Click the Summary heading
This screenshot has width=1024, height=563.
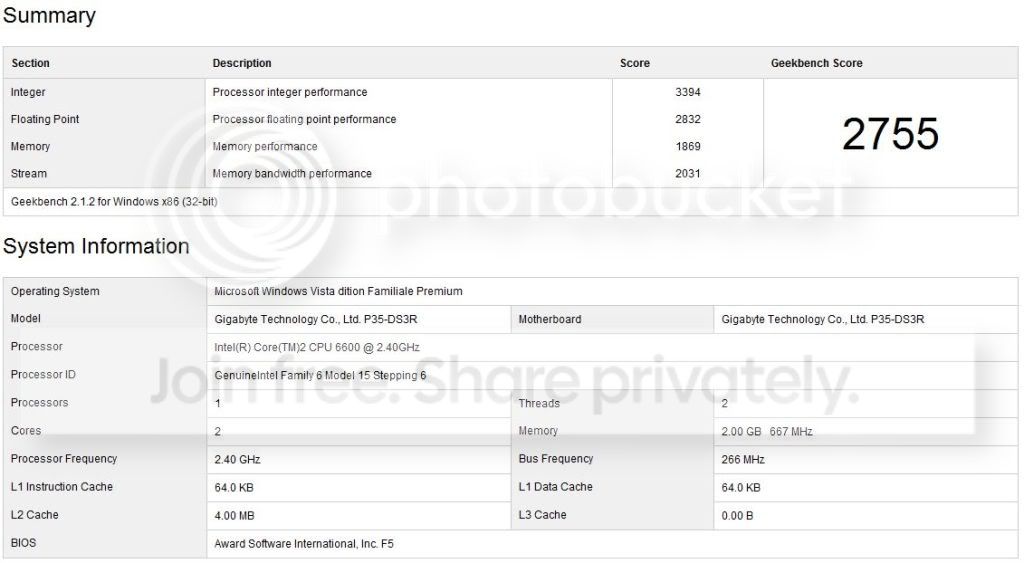49,15
